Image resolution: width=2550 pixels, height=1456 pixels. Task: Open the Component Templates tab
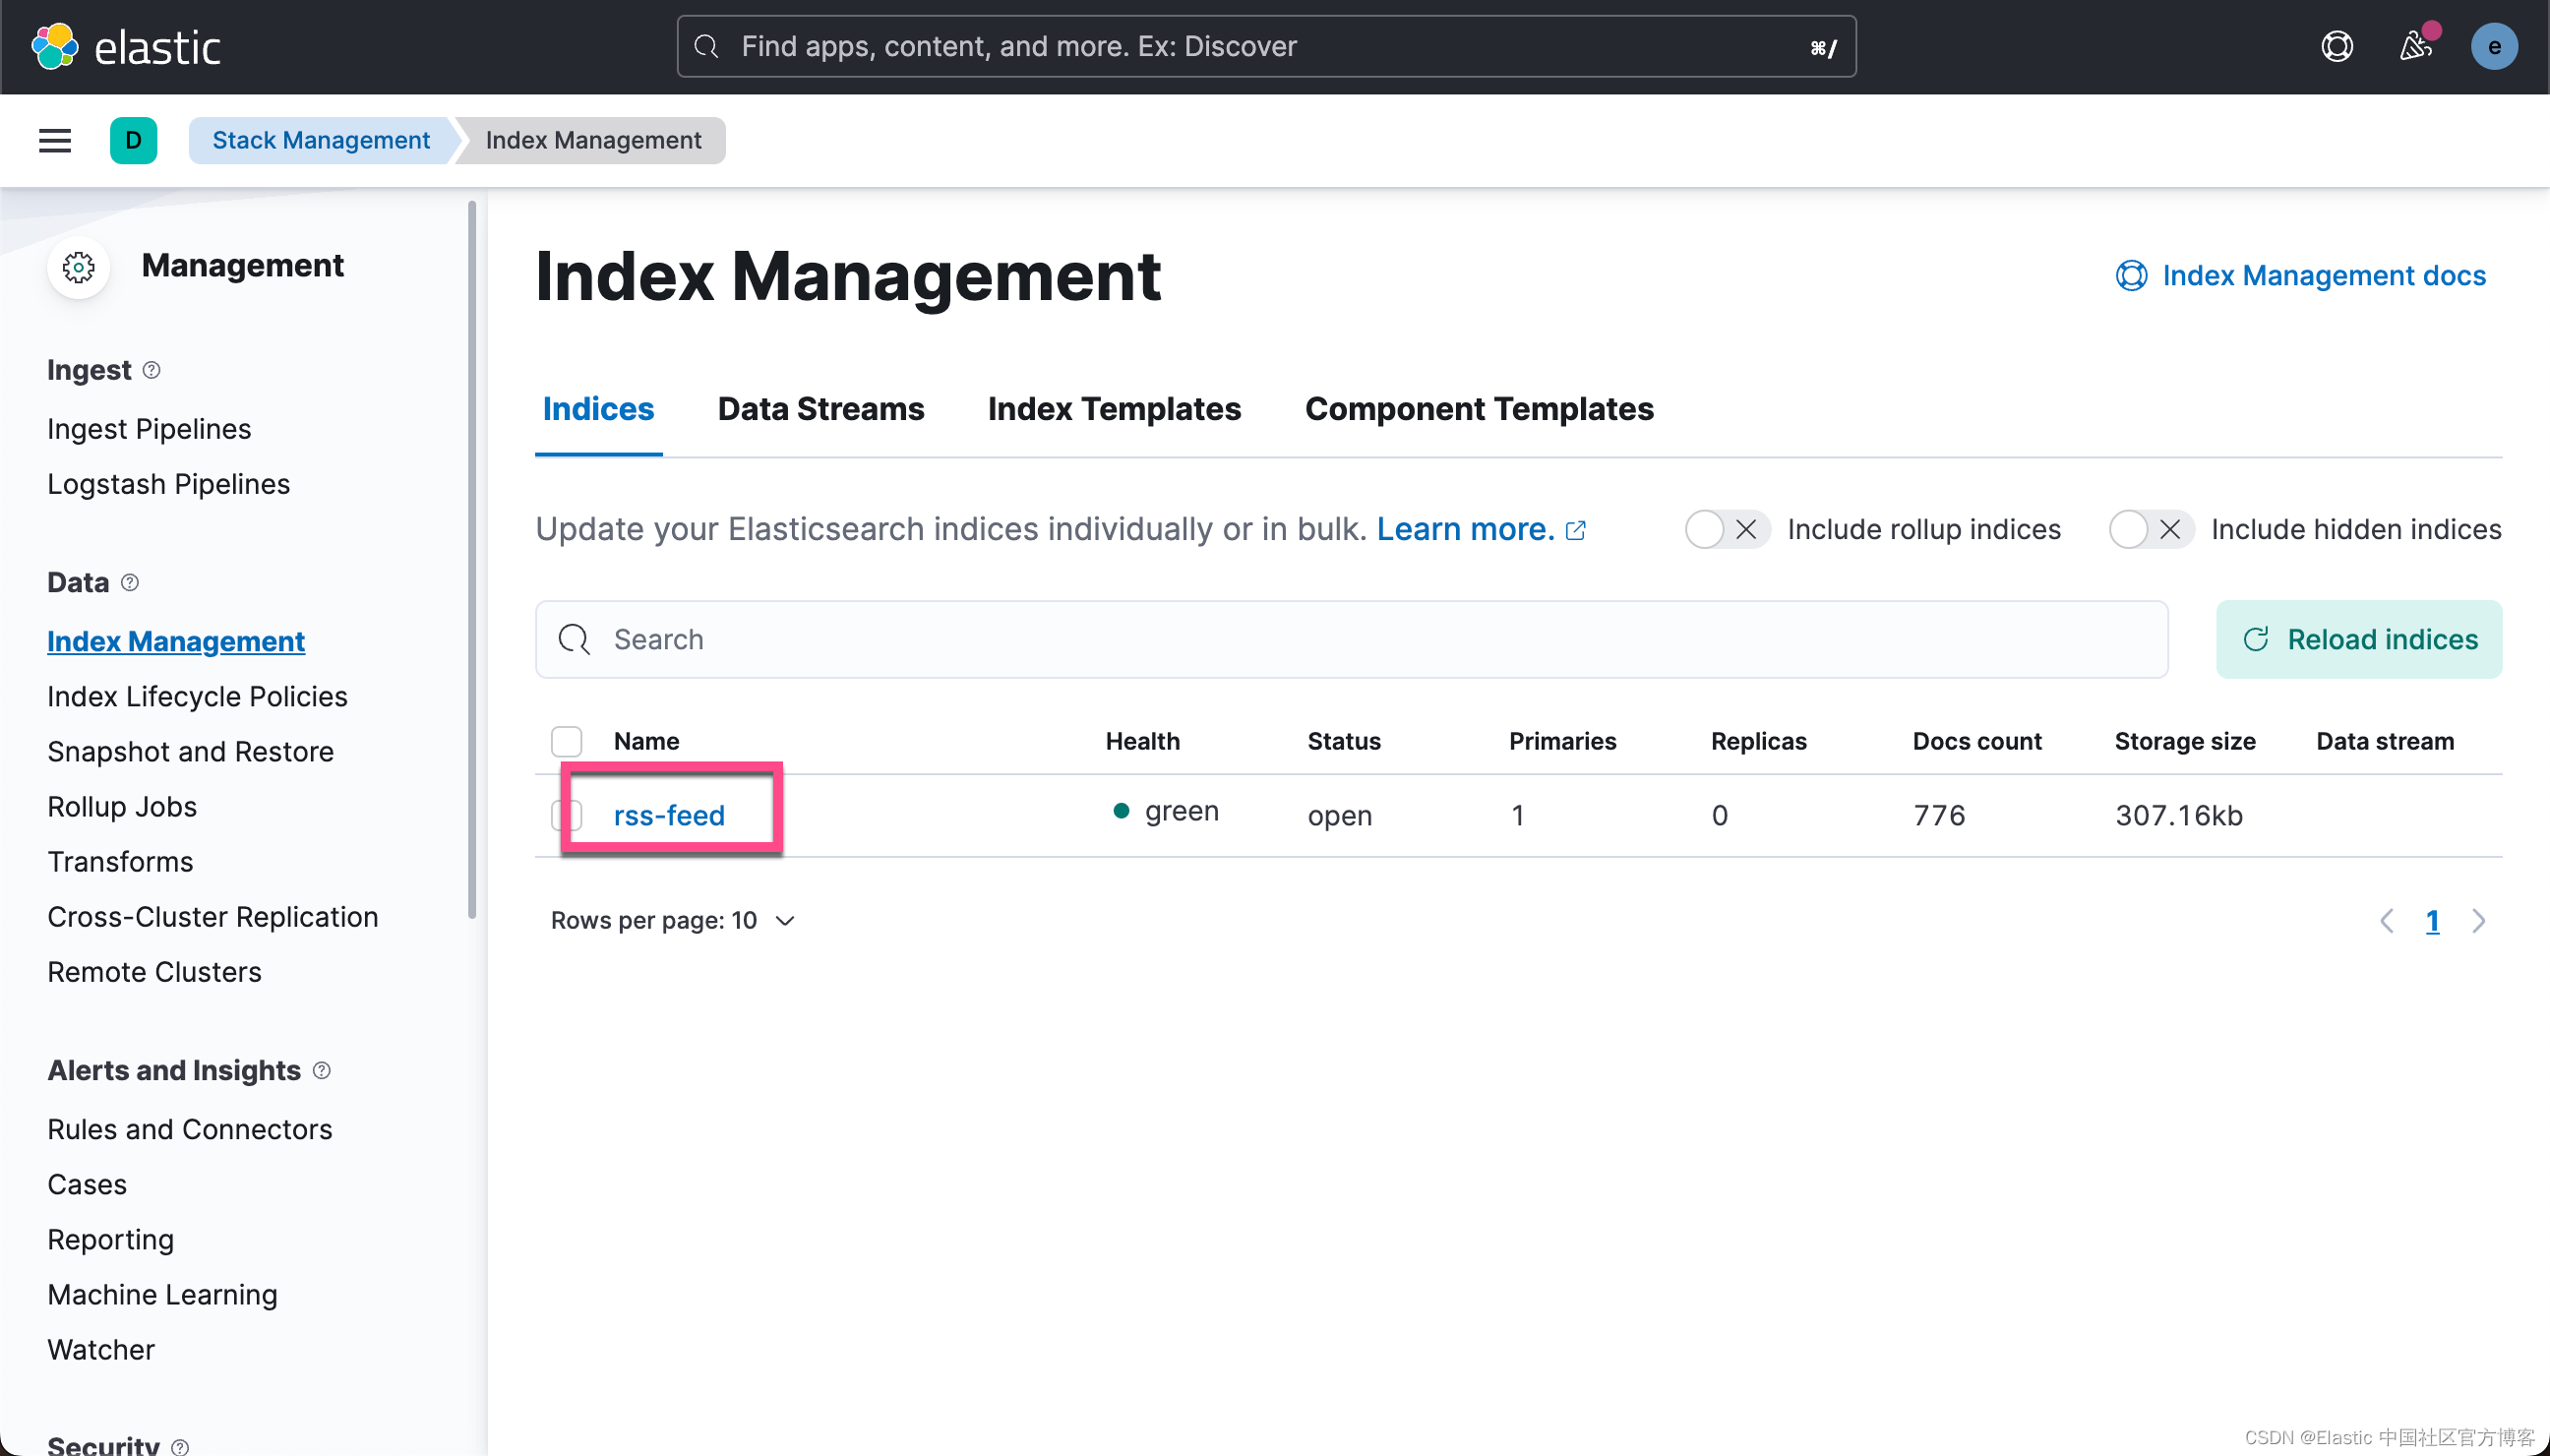click(1478, 409)
